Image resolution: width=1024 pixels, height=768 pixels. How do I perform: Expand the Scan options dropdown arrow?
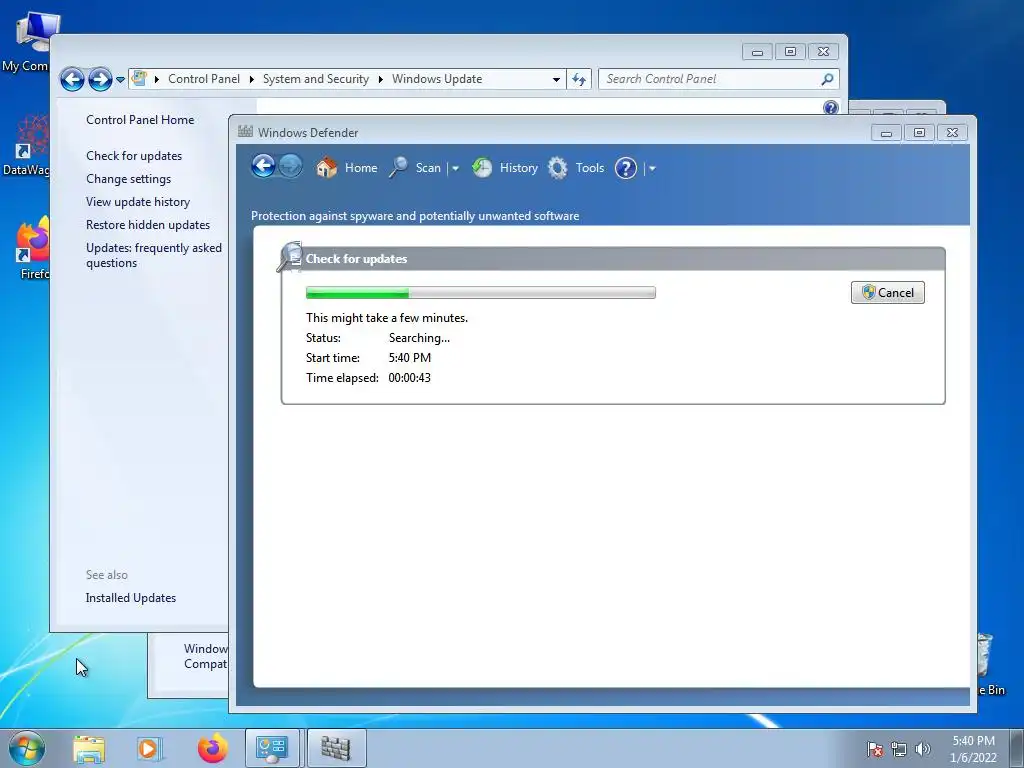(455, 168)
